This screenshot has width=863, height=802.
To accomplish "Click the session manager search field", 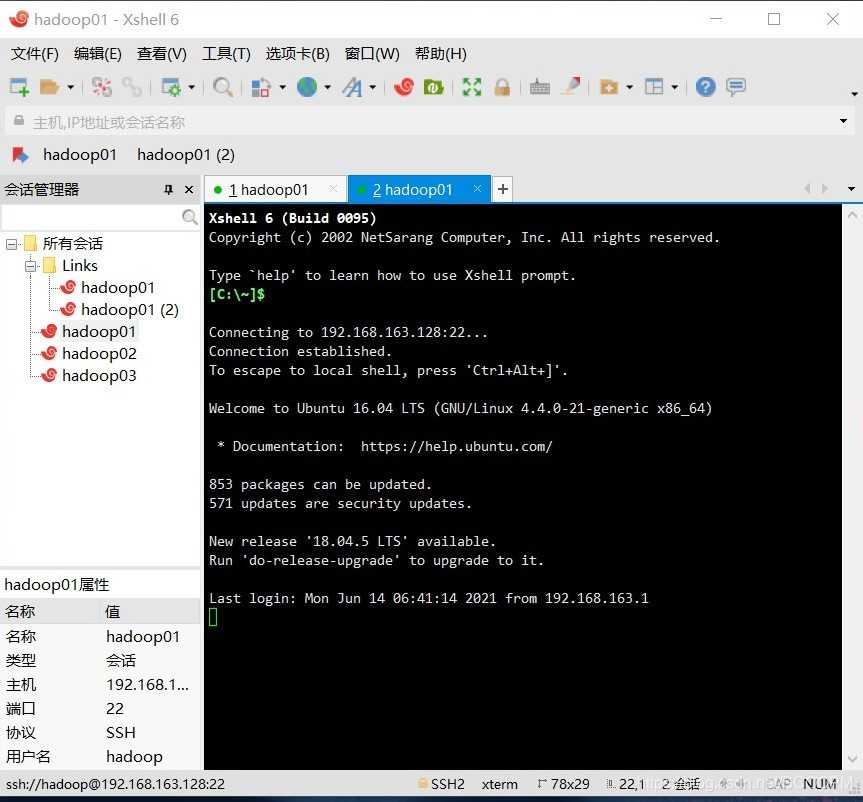I will (x=90, y=217).
